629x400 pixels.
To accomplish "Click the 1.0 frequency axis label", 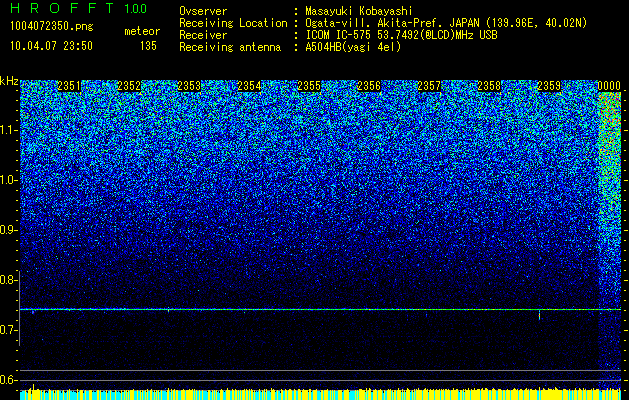I will pyautogui.click(x=8, y=181).
